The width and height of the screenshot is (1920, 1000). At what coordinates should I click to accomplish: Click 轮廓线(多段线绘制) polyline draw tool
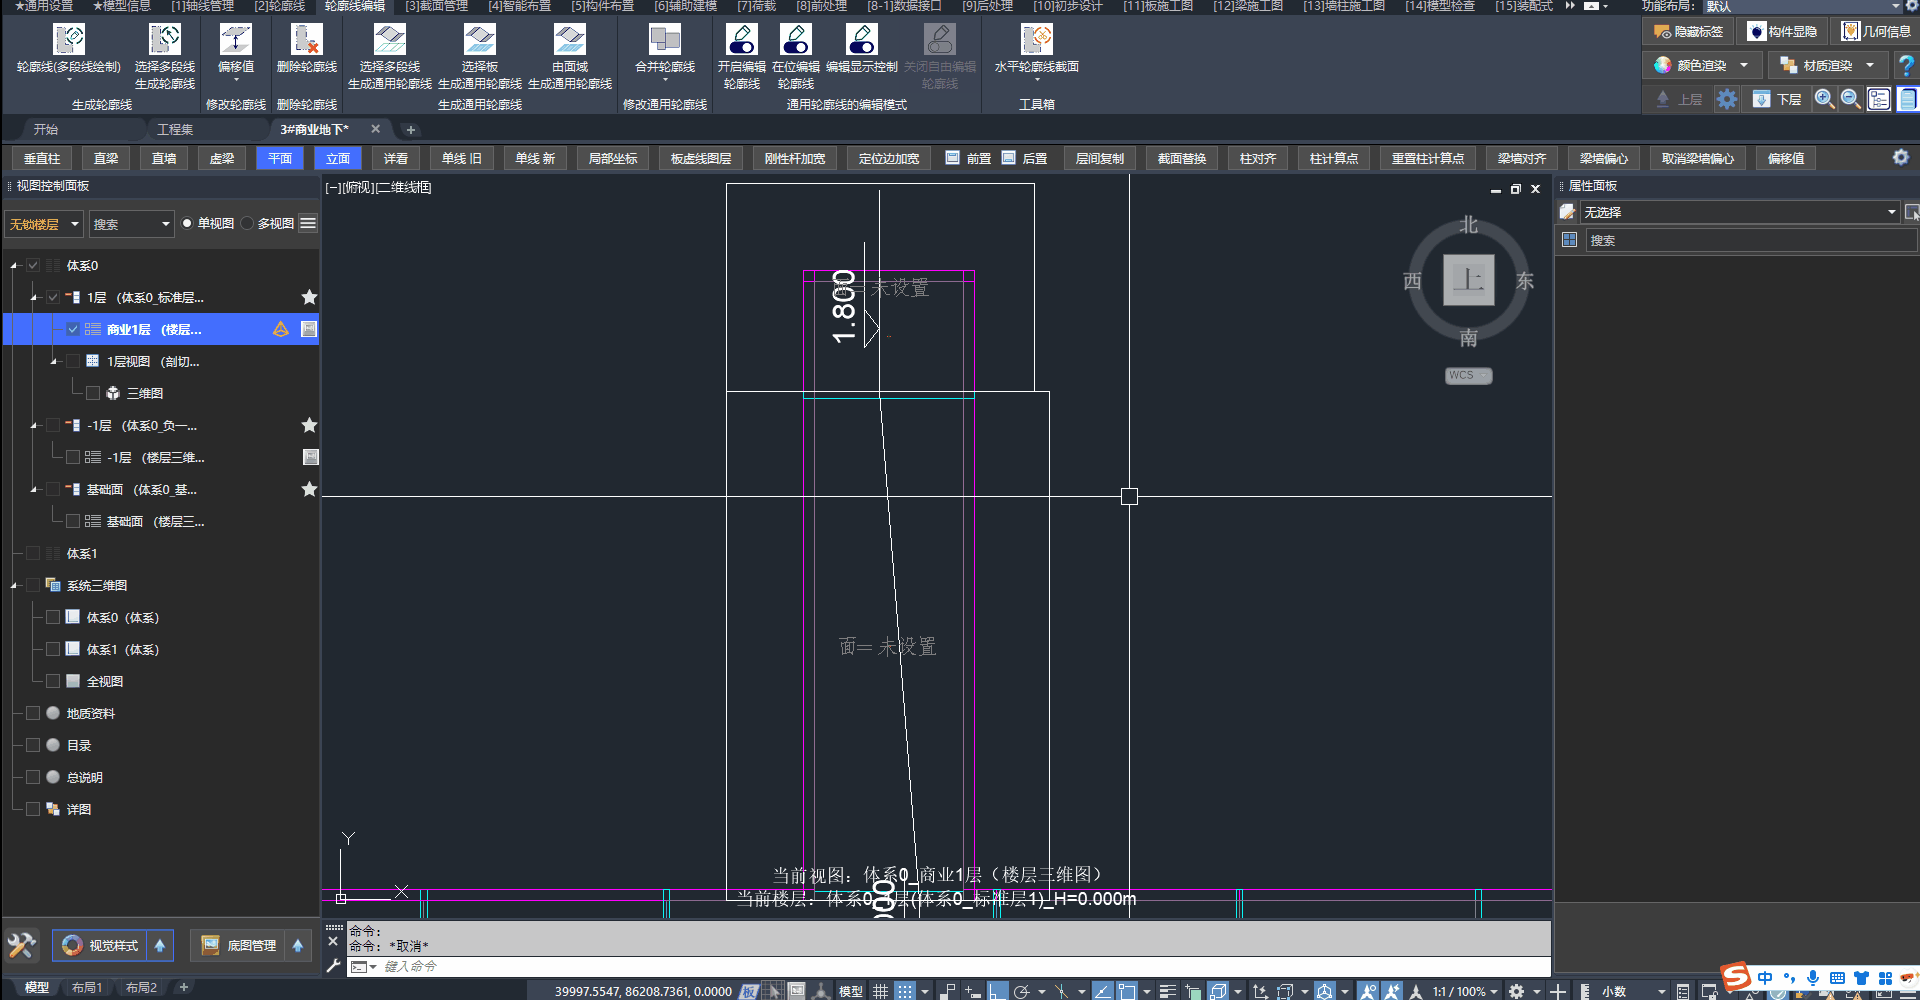coord(68,41)
